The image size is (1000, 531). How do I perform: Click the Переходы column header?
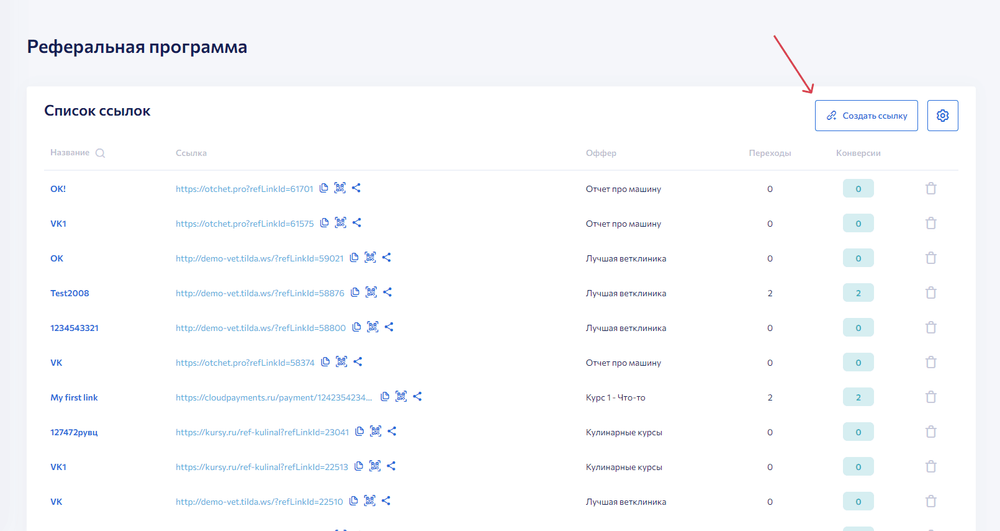point(769,154)
